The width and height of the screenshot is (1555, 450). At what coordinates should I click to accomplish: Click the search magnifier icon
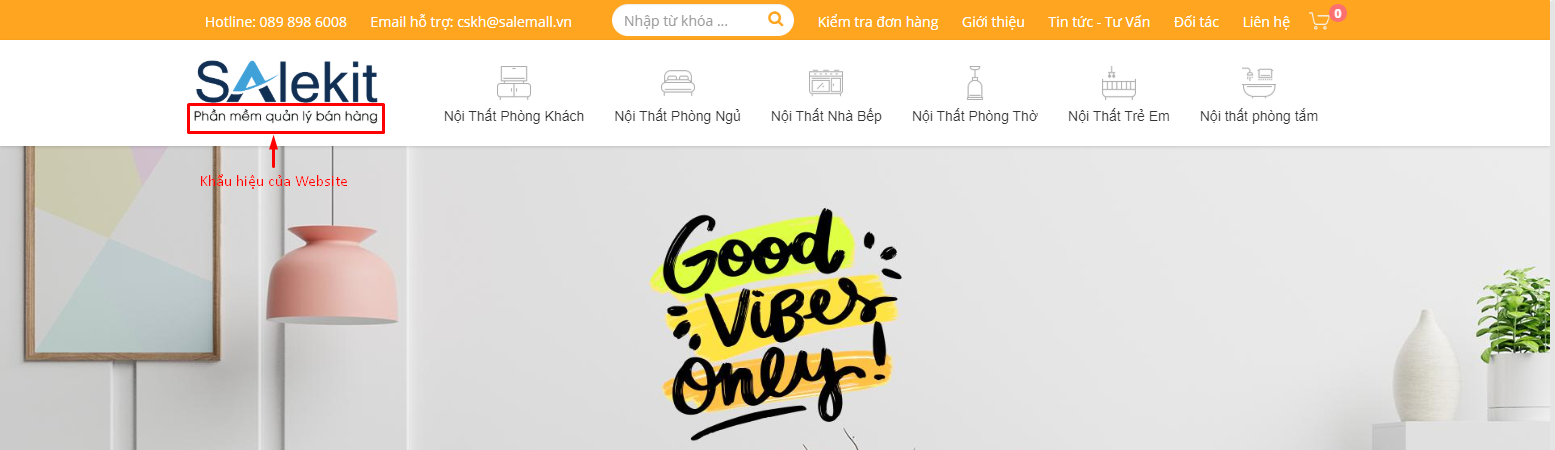coord(775,20)
